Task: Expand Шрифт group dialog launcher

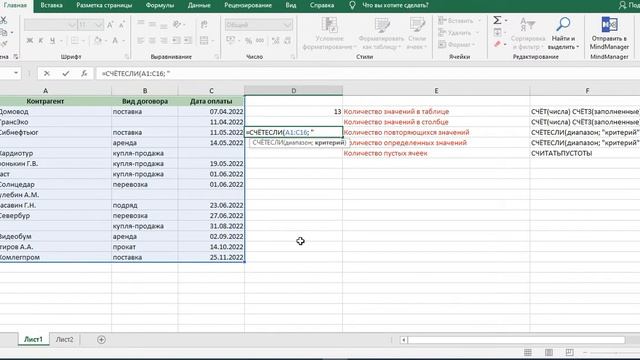Action: [x=127, y=57]
